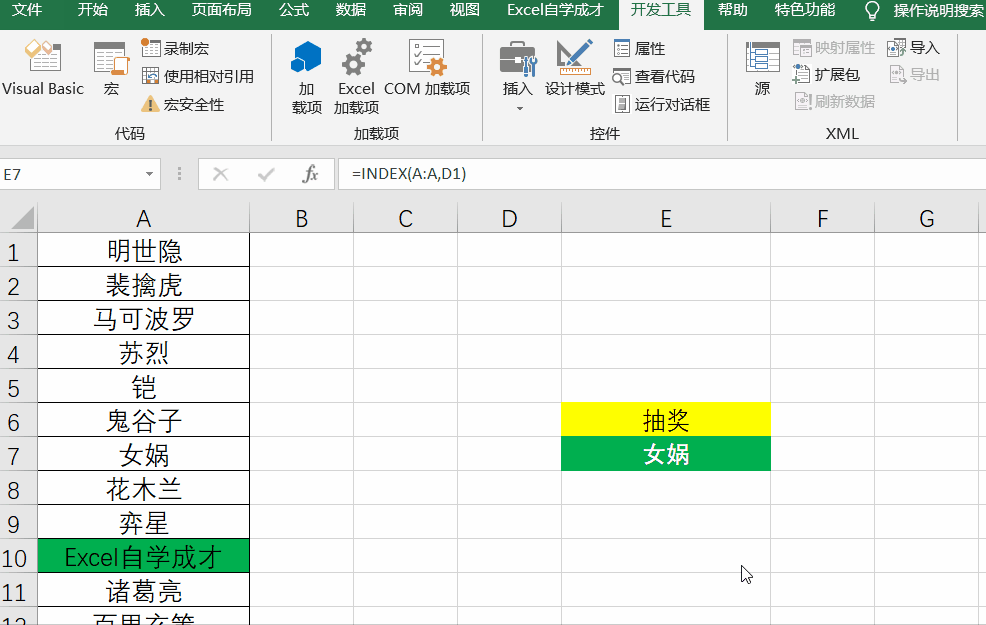Screen dimensions: 986x625
Task: Open the 特色功能 tab
Action: pos(805,10)
